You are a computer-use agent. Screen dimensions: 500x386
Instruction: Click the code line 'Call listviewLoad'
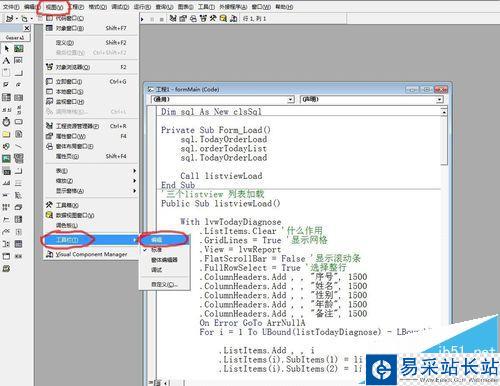221,176
